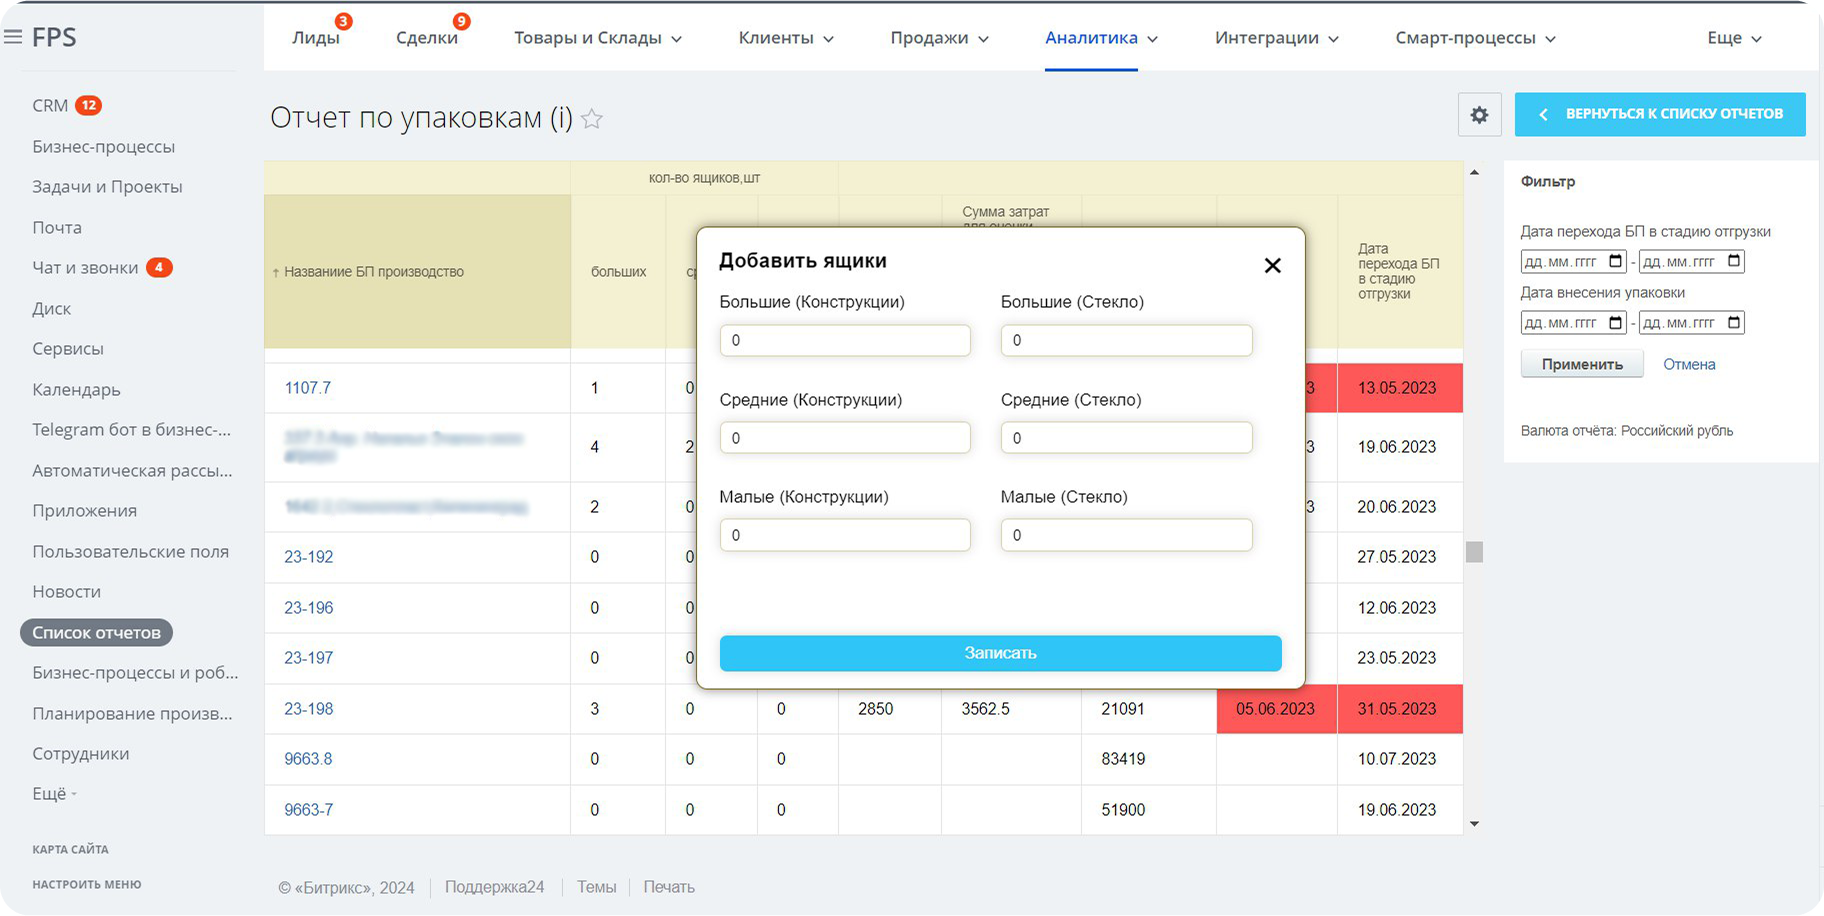Image resolution: width=1824 pixels, height=916 pixels.
Task: Open the Сделки tab
Action: pyautogui.click(x=427, y=38)
